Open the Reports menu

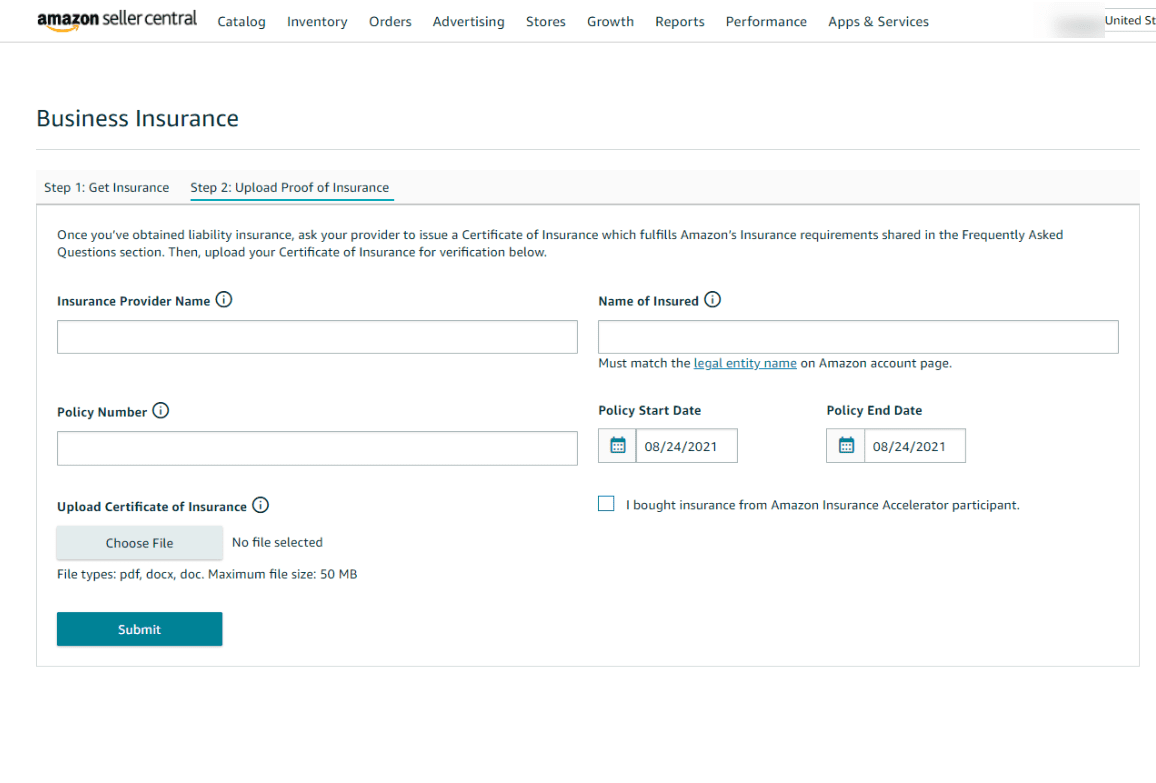click(680, 21)
